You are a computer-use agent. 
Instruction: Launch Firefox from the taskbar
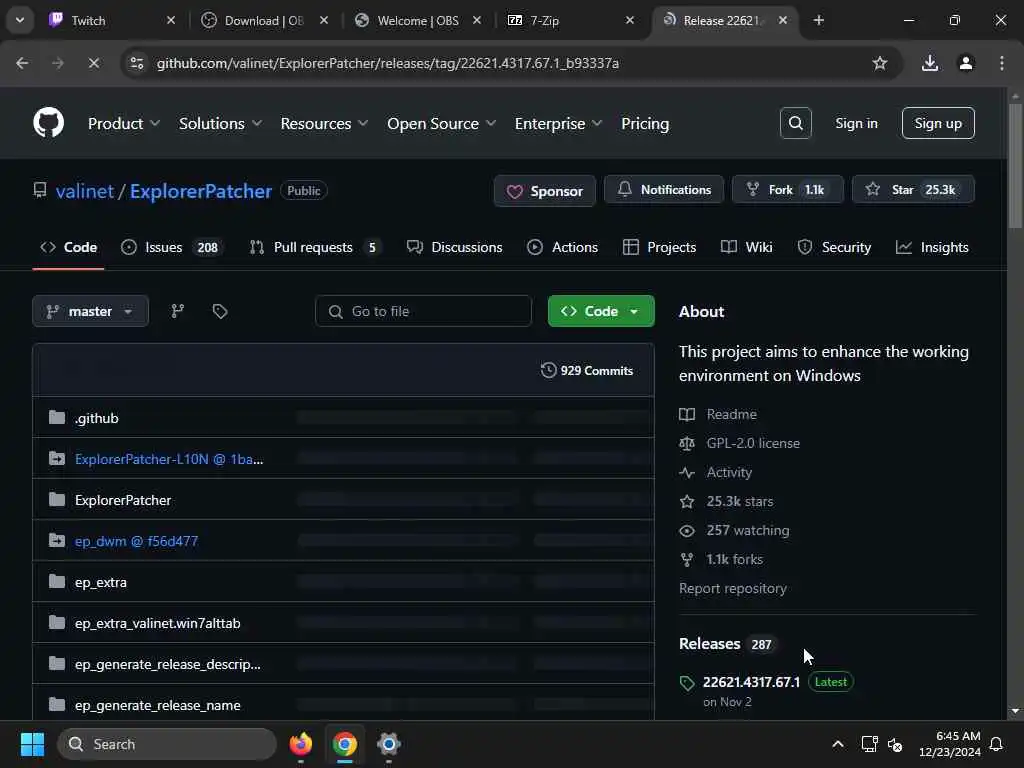300,744
